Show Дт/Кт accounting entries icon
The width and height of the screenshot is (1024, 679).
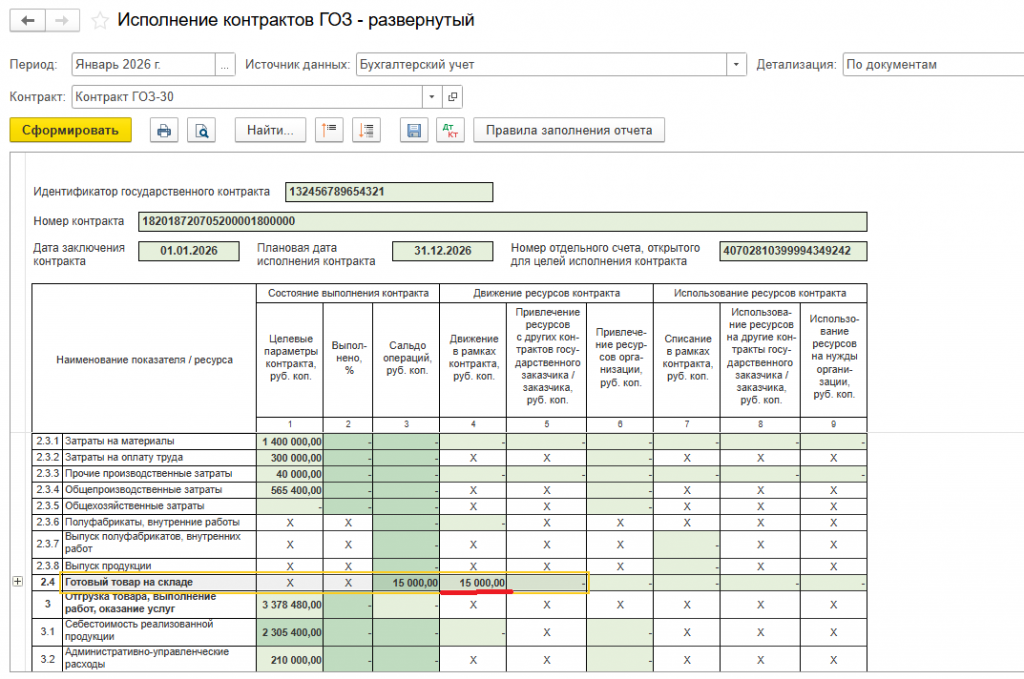pos(451,131)
